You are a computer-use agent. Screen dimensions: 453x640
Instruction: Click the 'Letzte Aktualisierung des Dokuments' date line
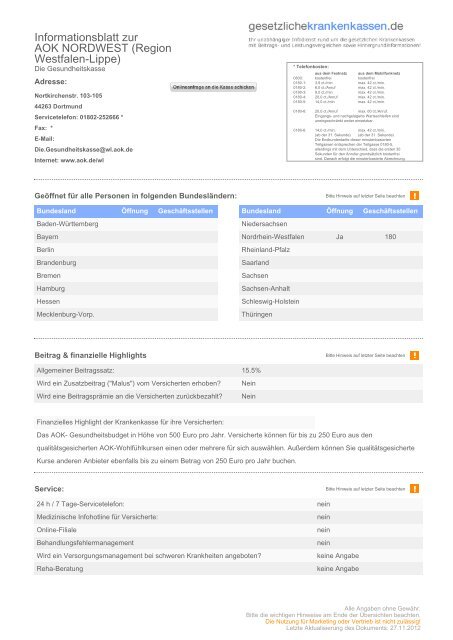click(353, 628)
